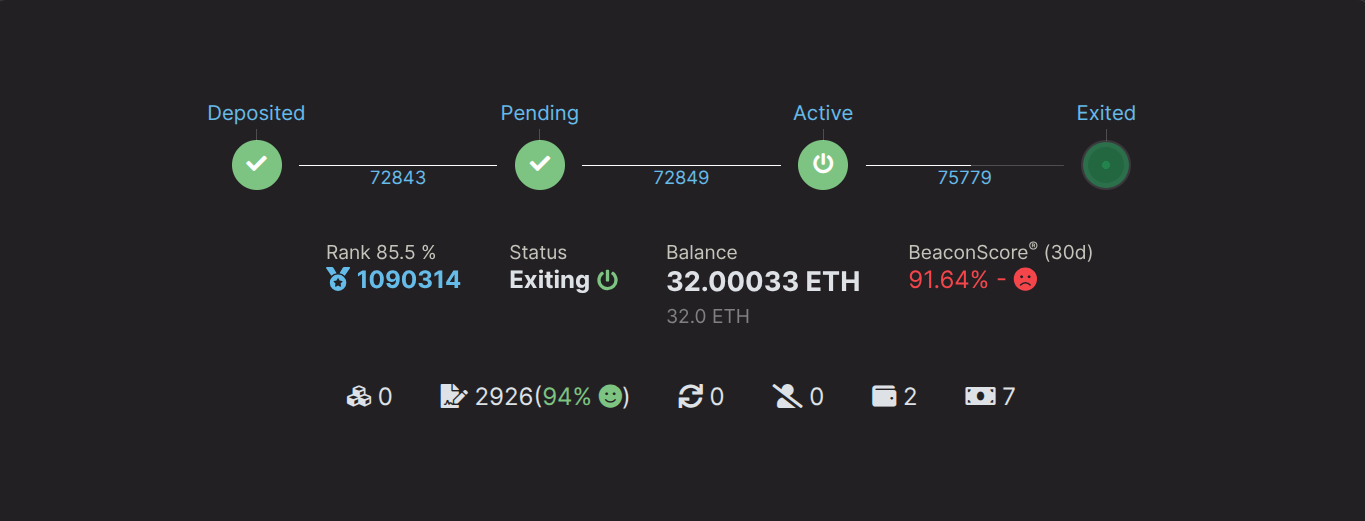Screen dimensions: 1365x521
Task: Click the rank number 1090314
Action: 408,280
